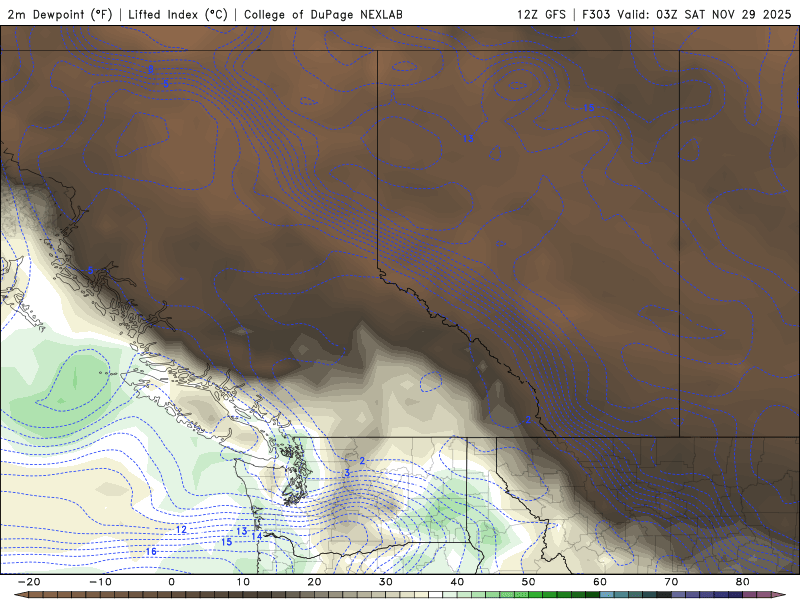Click the left arrow end of the color bar
This screenshot has width=800, height=600.
click(21, 595)
